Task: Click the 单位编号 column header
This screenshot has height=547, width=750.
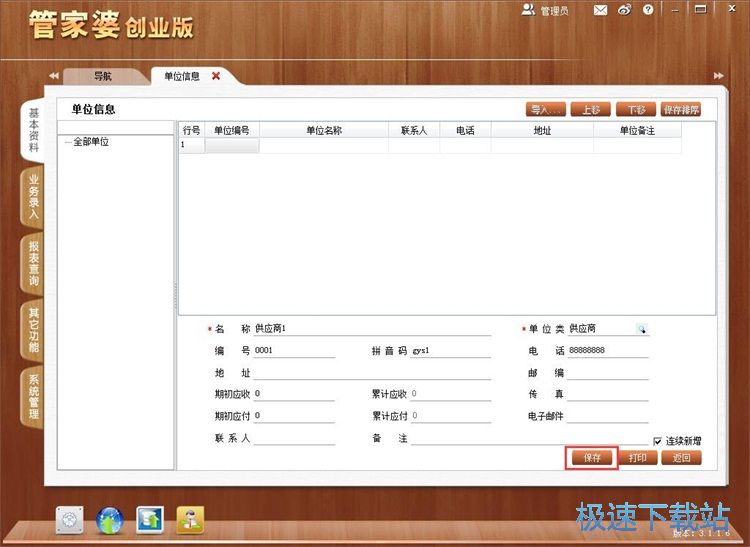Action: pos(232,130)
